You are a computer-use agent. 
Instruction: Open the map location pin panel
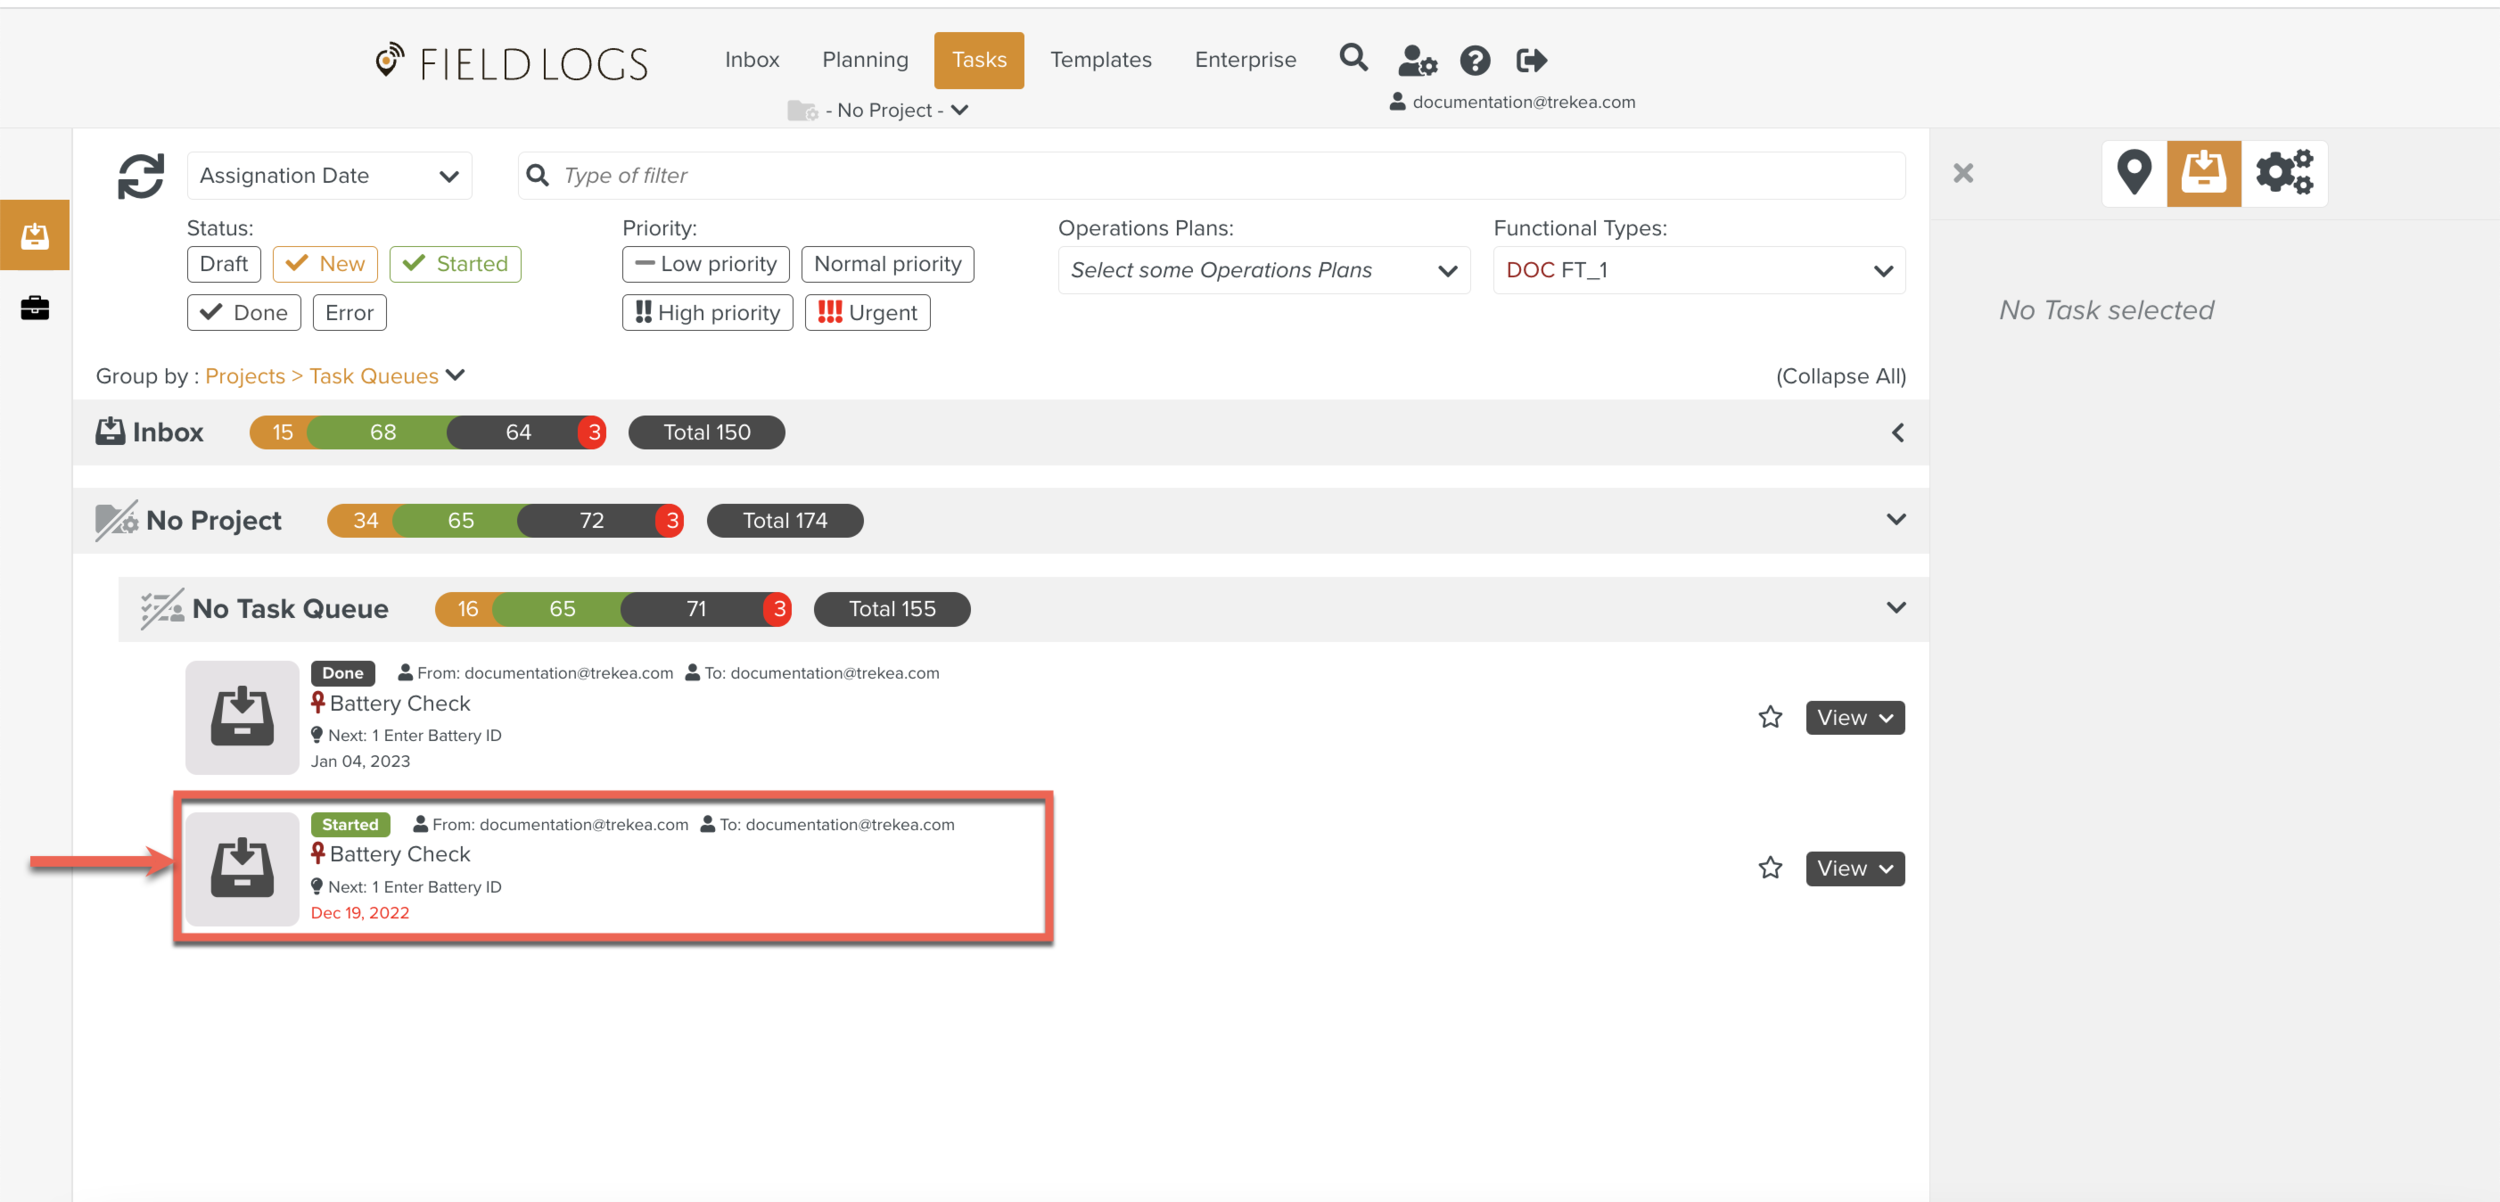click(x=2133, y=173)
